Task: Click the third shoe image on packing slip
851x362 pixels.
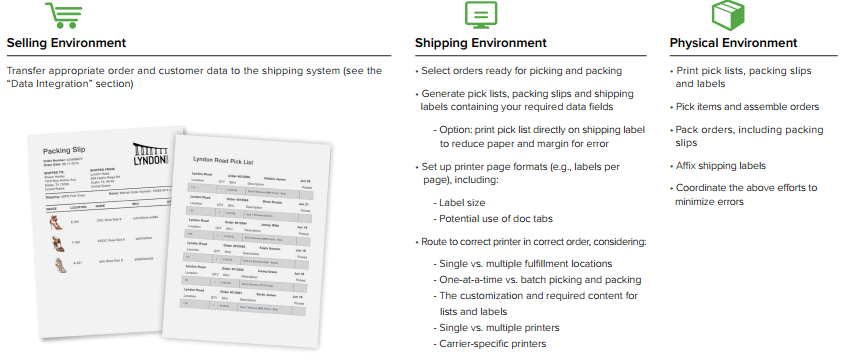Action: [61, 265]
